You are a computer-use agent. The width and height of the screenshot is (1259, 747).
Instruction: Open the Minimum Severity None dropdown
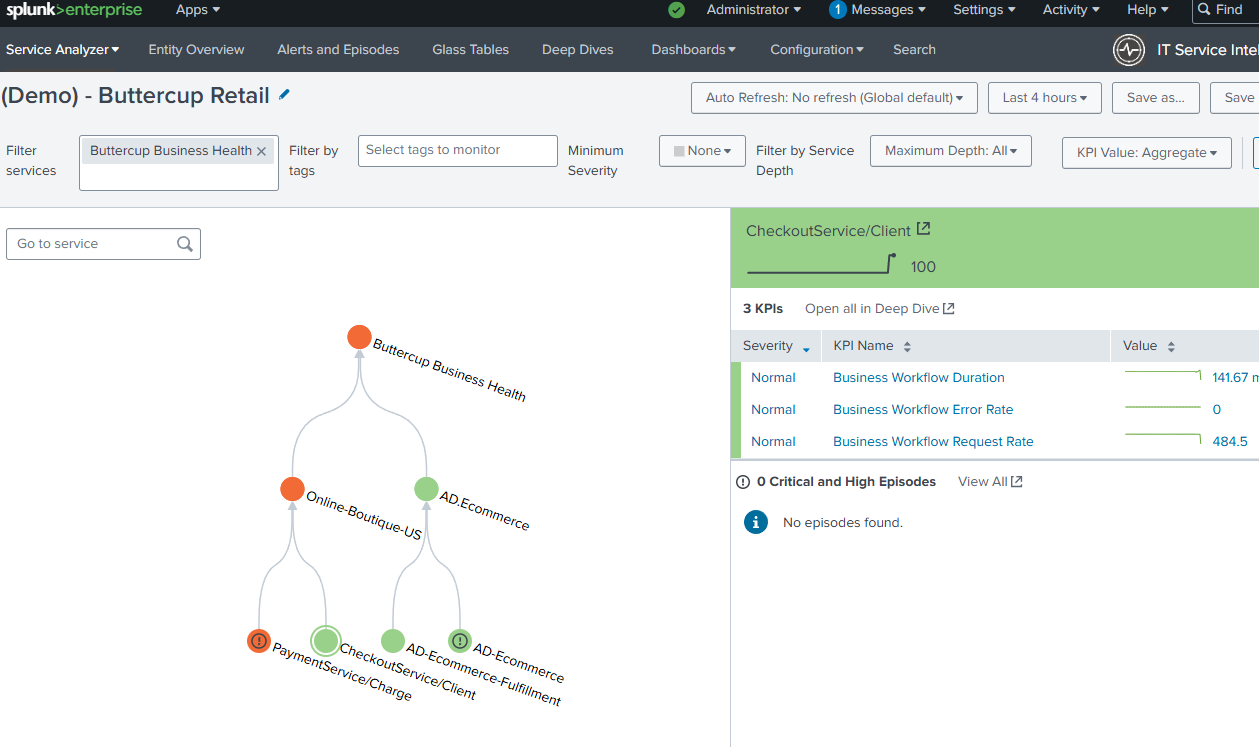[x=702, y=151]
